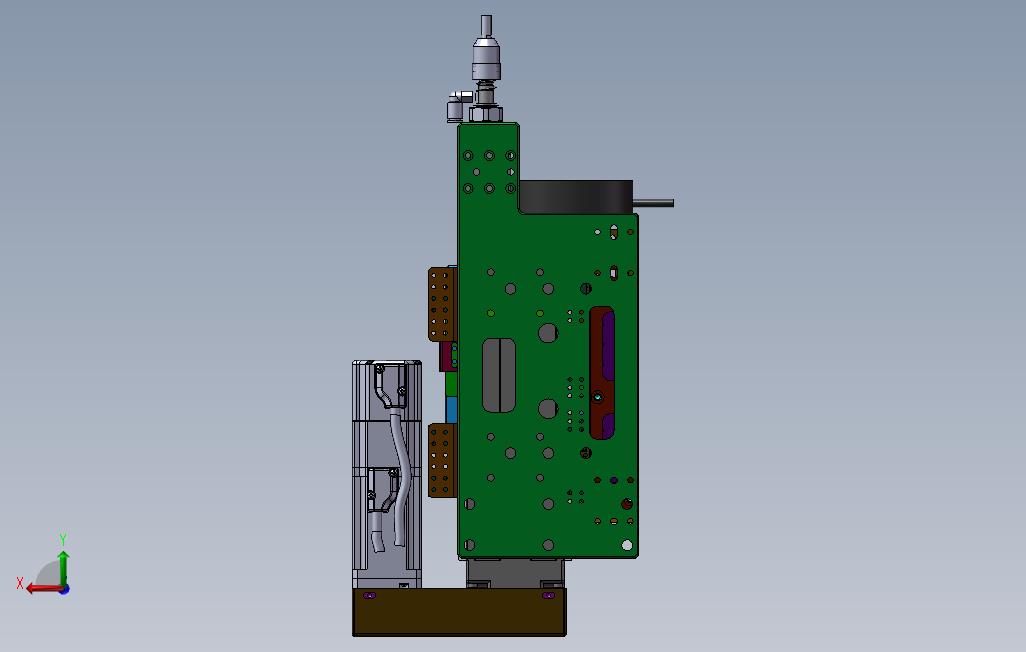Image resolution: width=1026 pixels, height=652 pixels.
Task: Select the purple insert inside the red bar
Action: [x=609, y=346]
